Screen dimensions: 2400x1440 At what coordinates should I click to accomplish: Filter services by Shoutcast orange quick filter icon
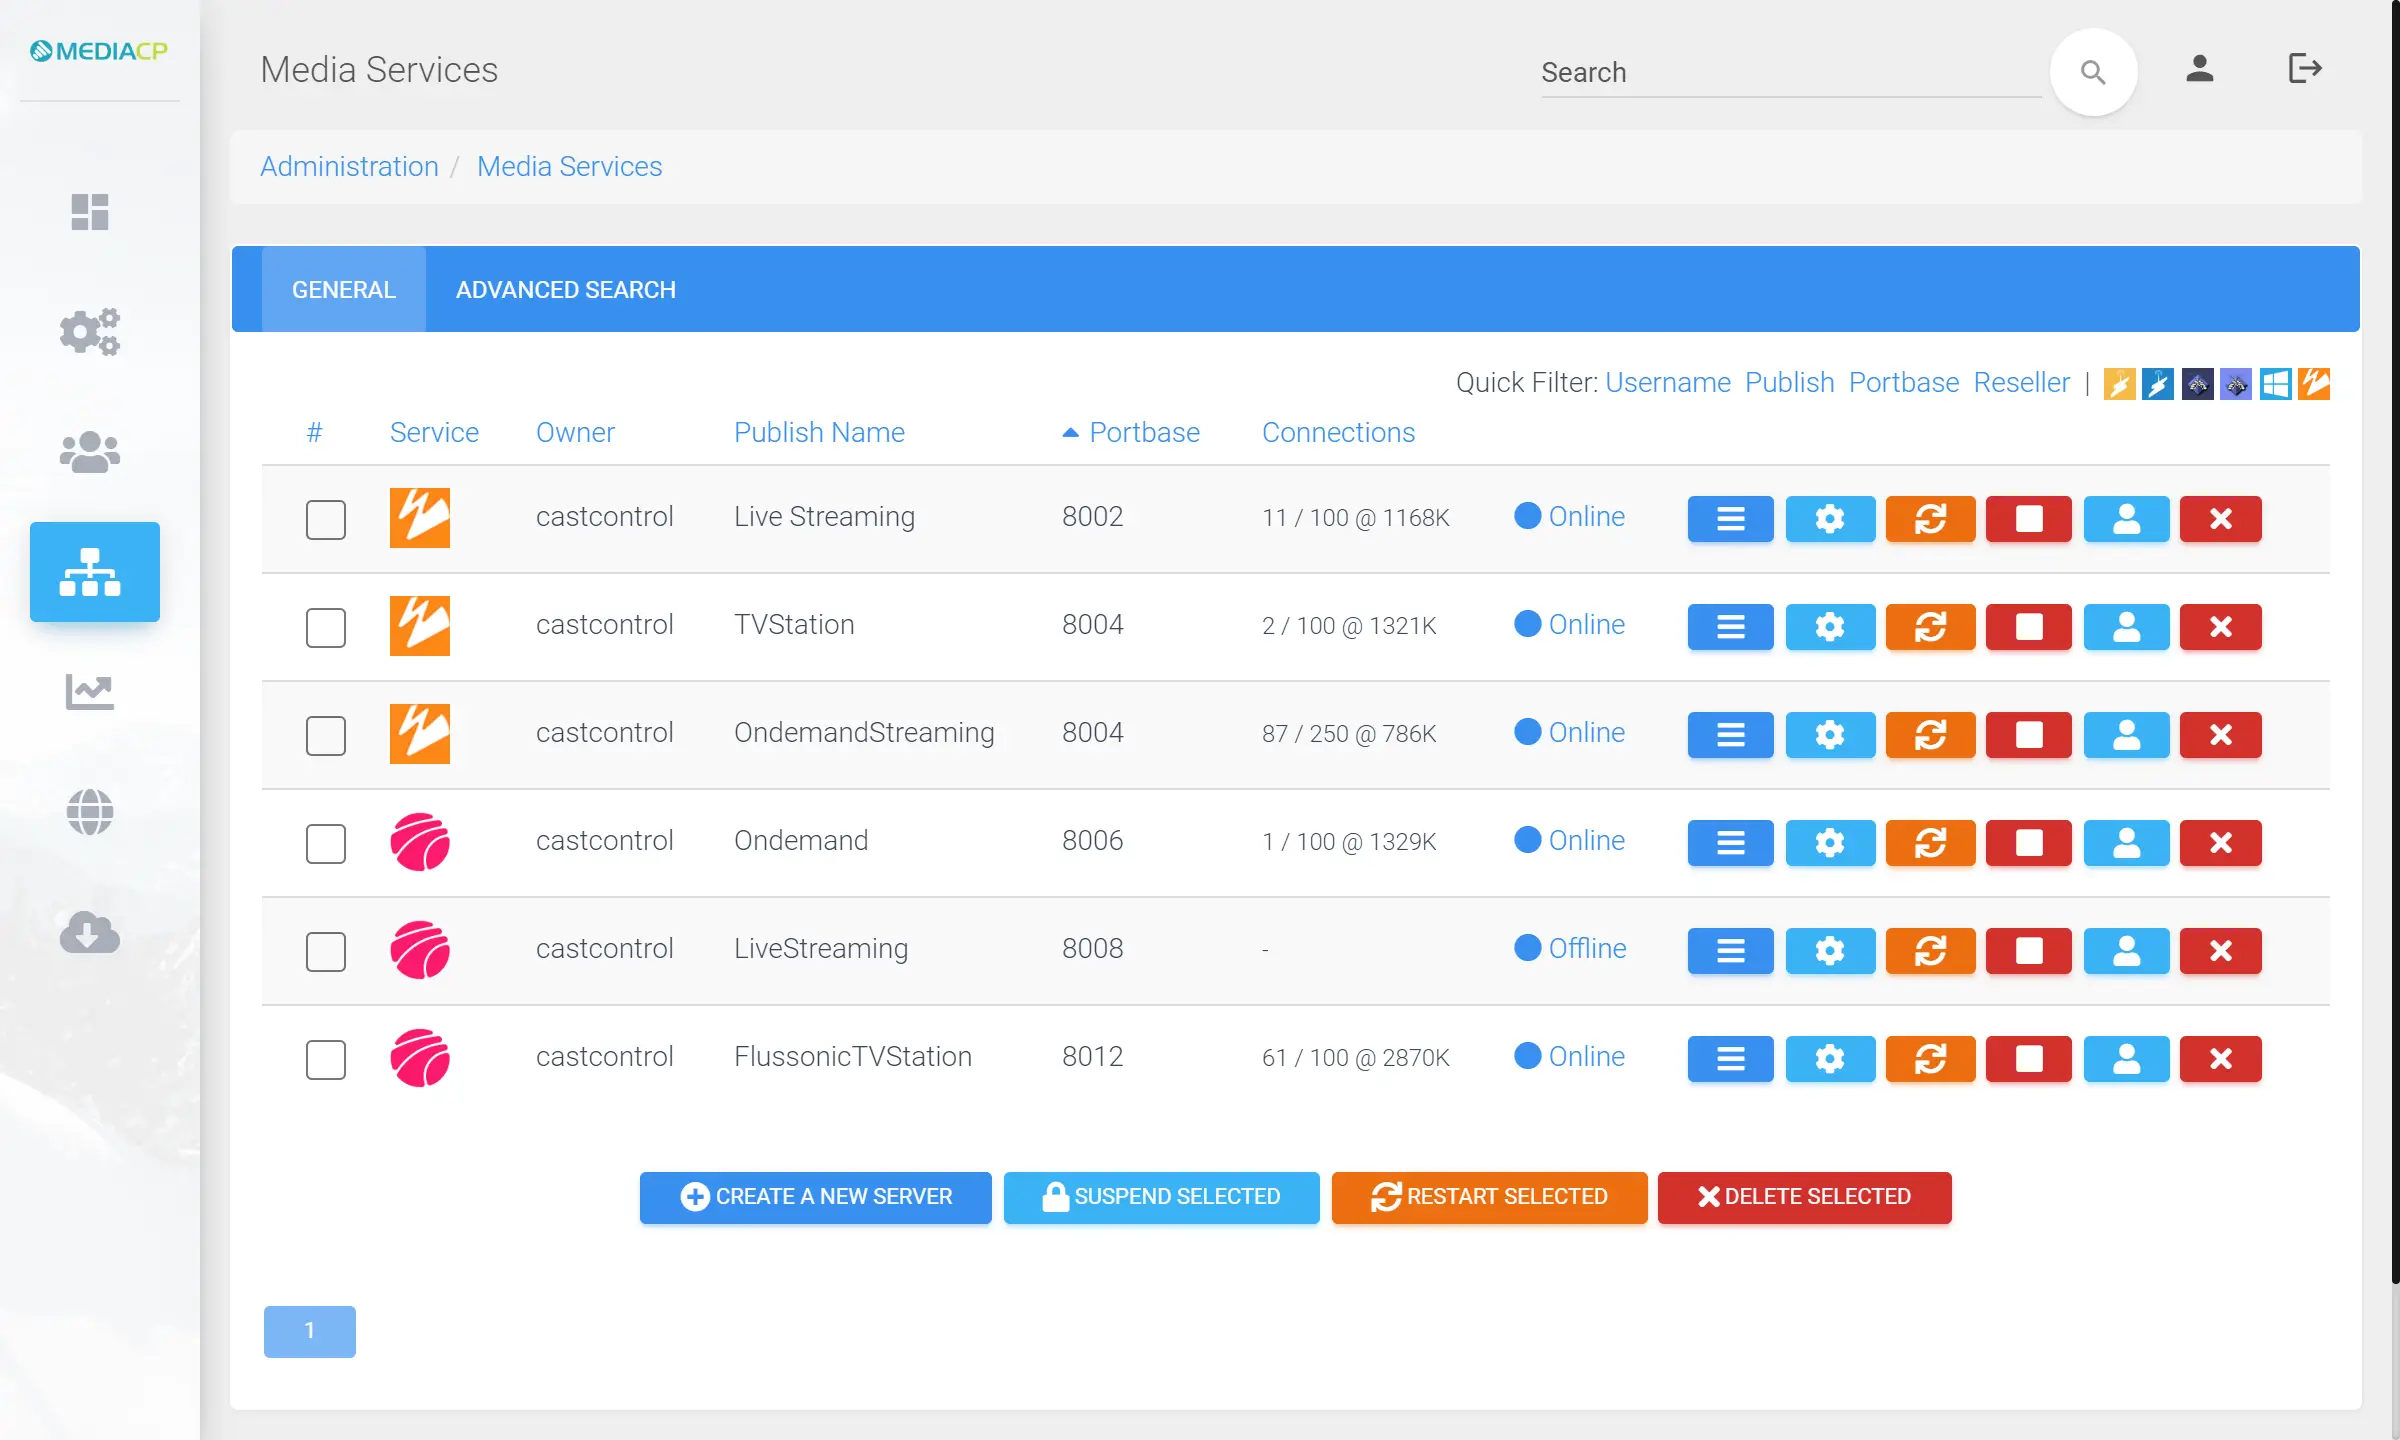2119,384
